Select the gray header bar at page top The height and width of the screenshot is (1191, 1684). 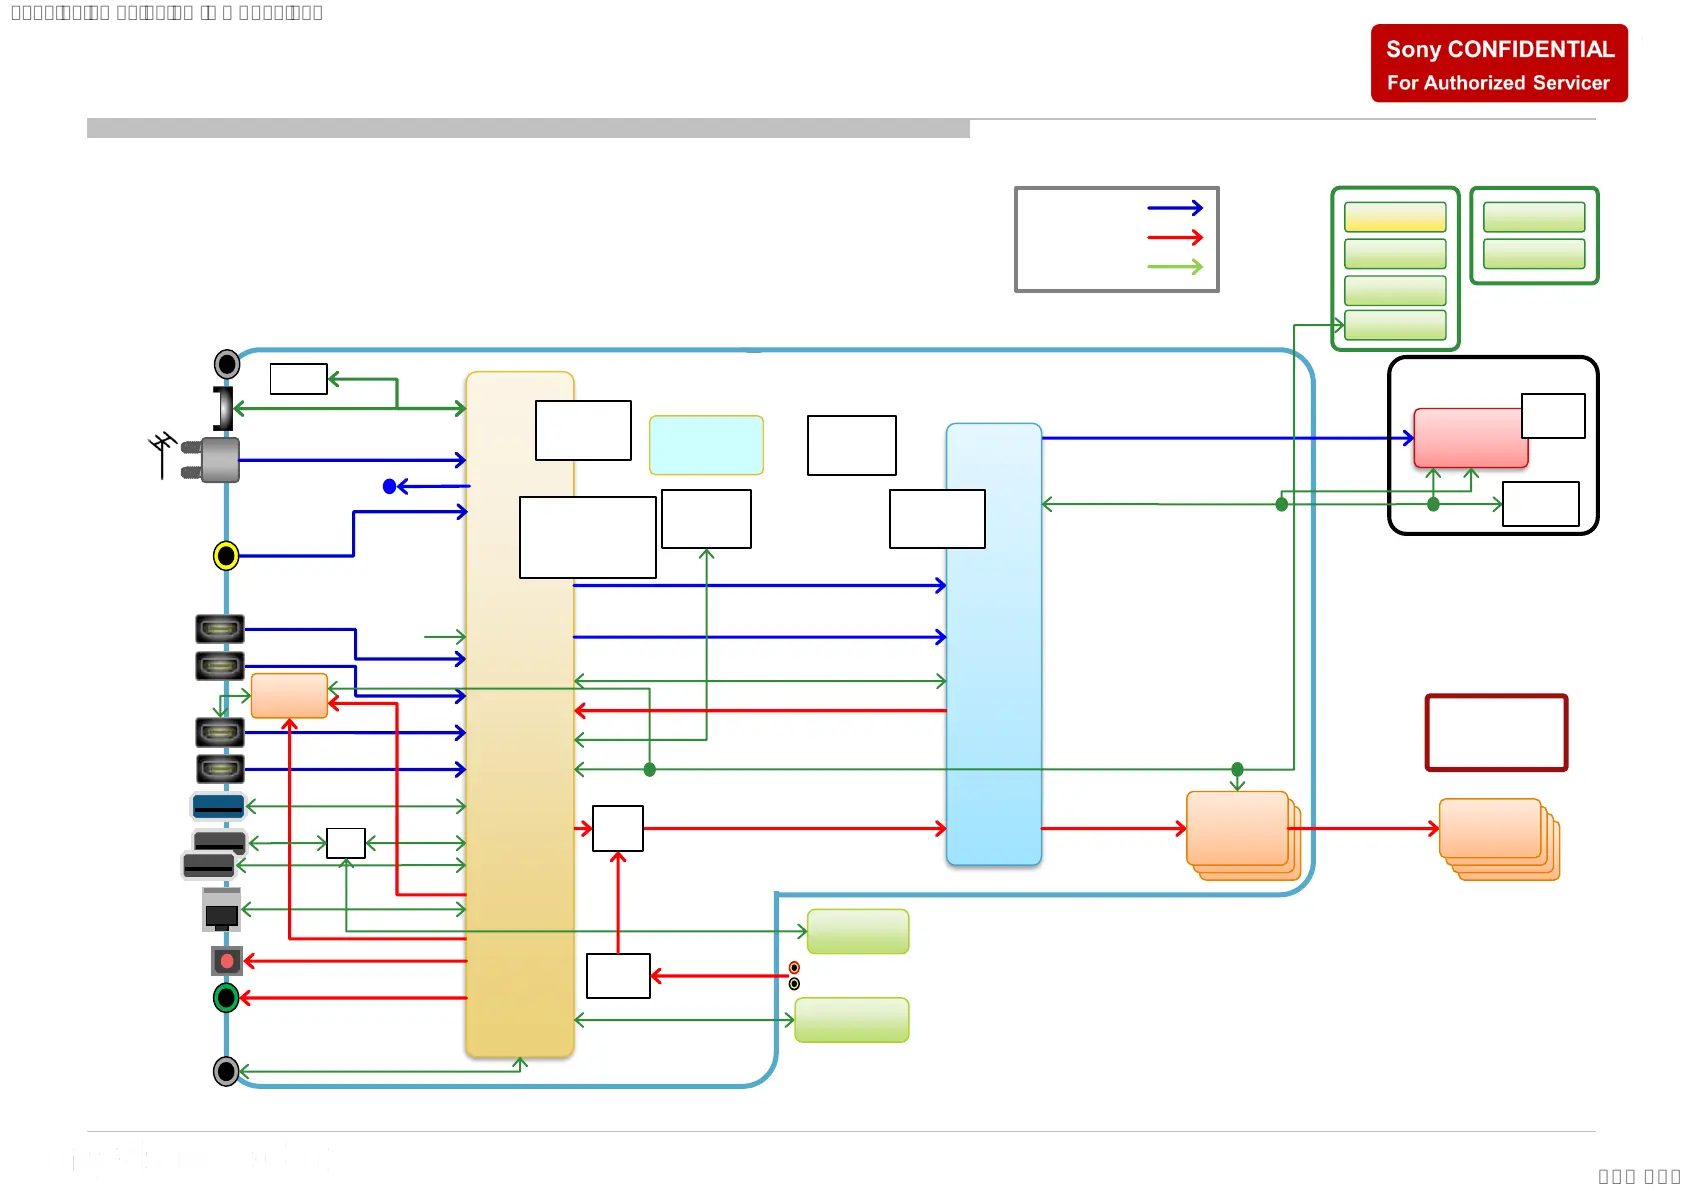tap(528, 128)
